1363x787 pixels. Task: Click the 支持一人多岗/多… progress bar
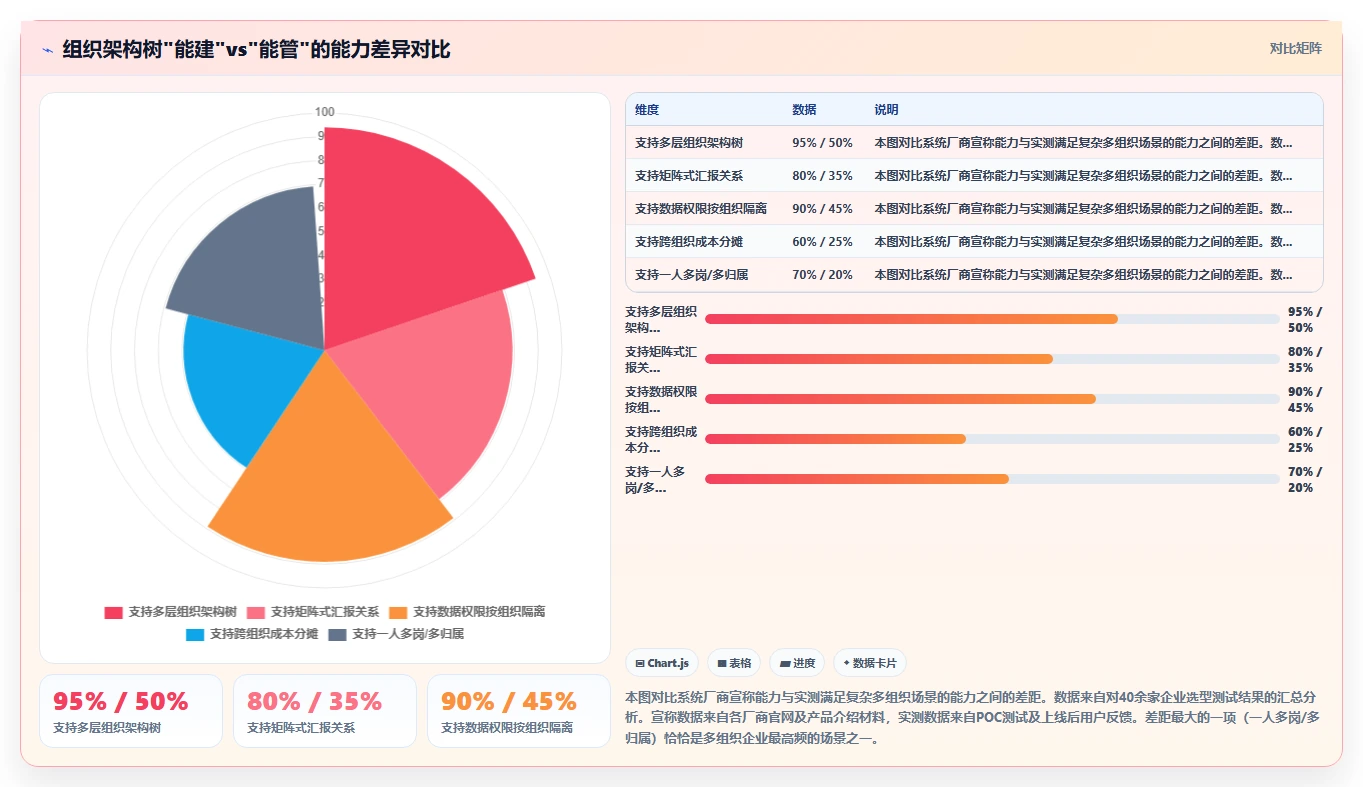[992, 479]
